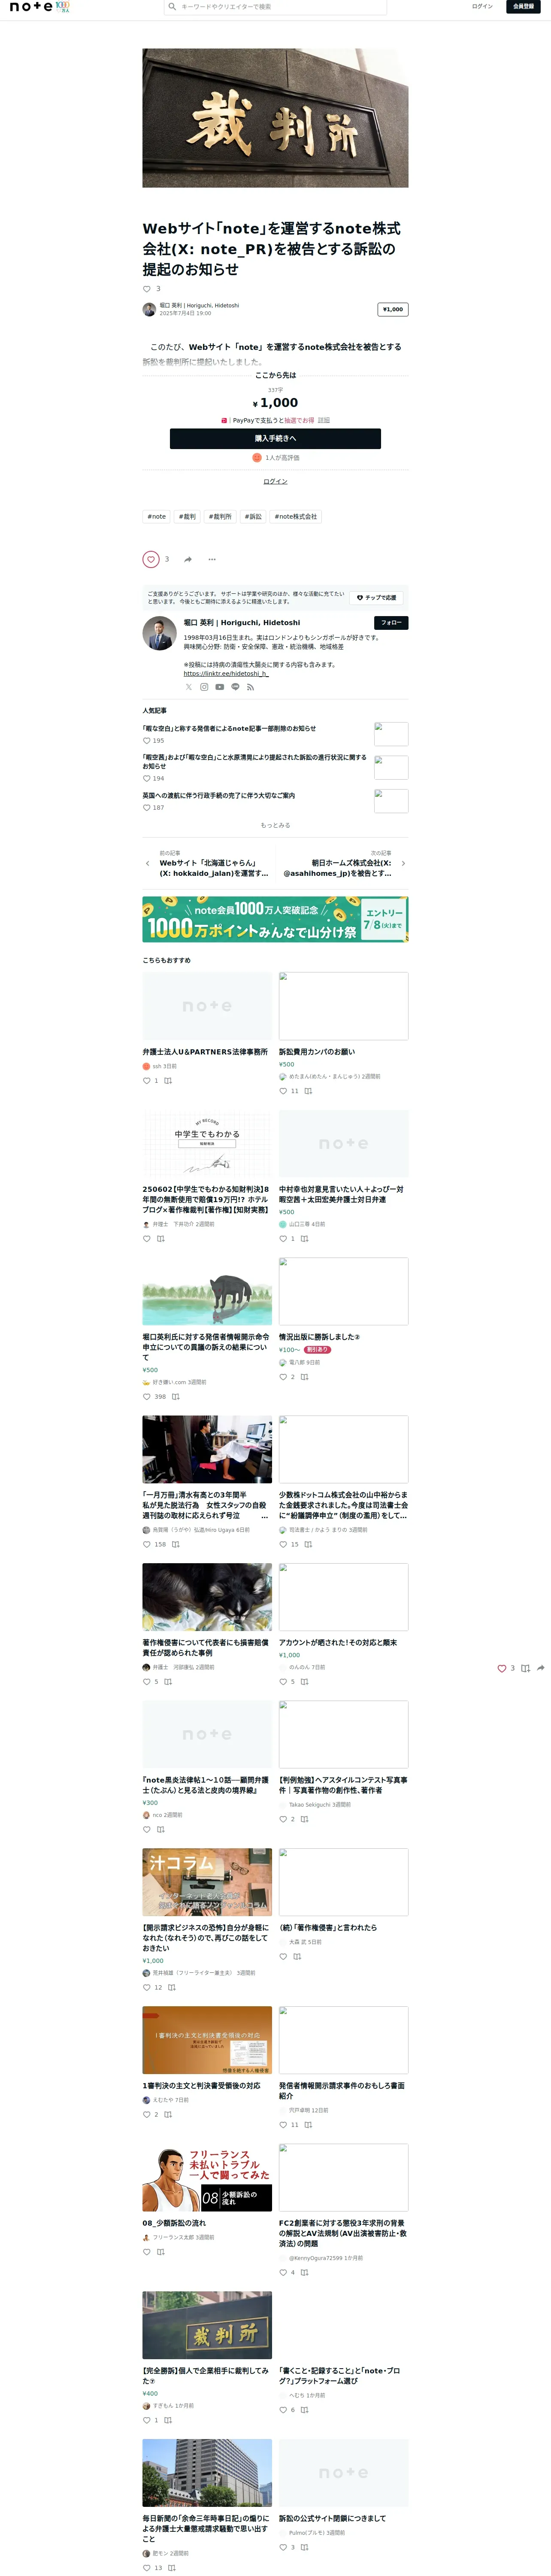Open the 弁護士法人U&PARTNERS法律事務所 article
The image size is (551, 2576).
(205, 1052)
